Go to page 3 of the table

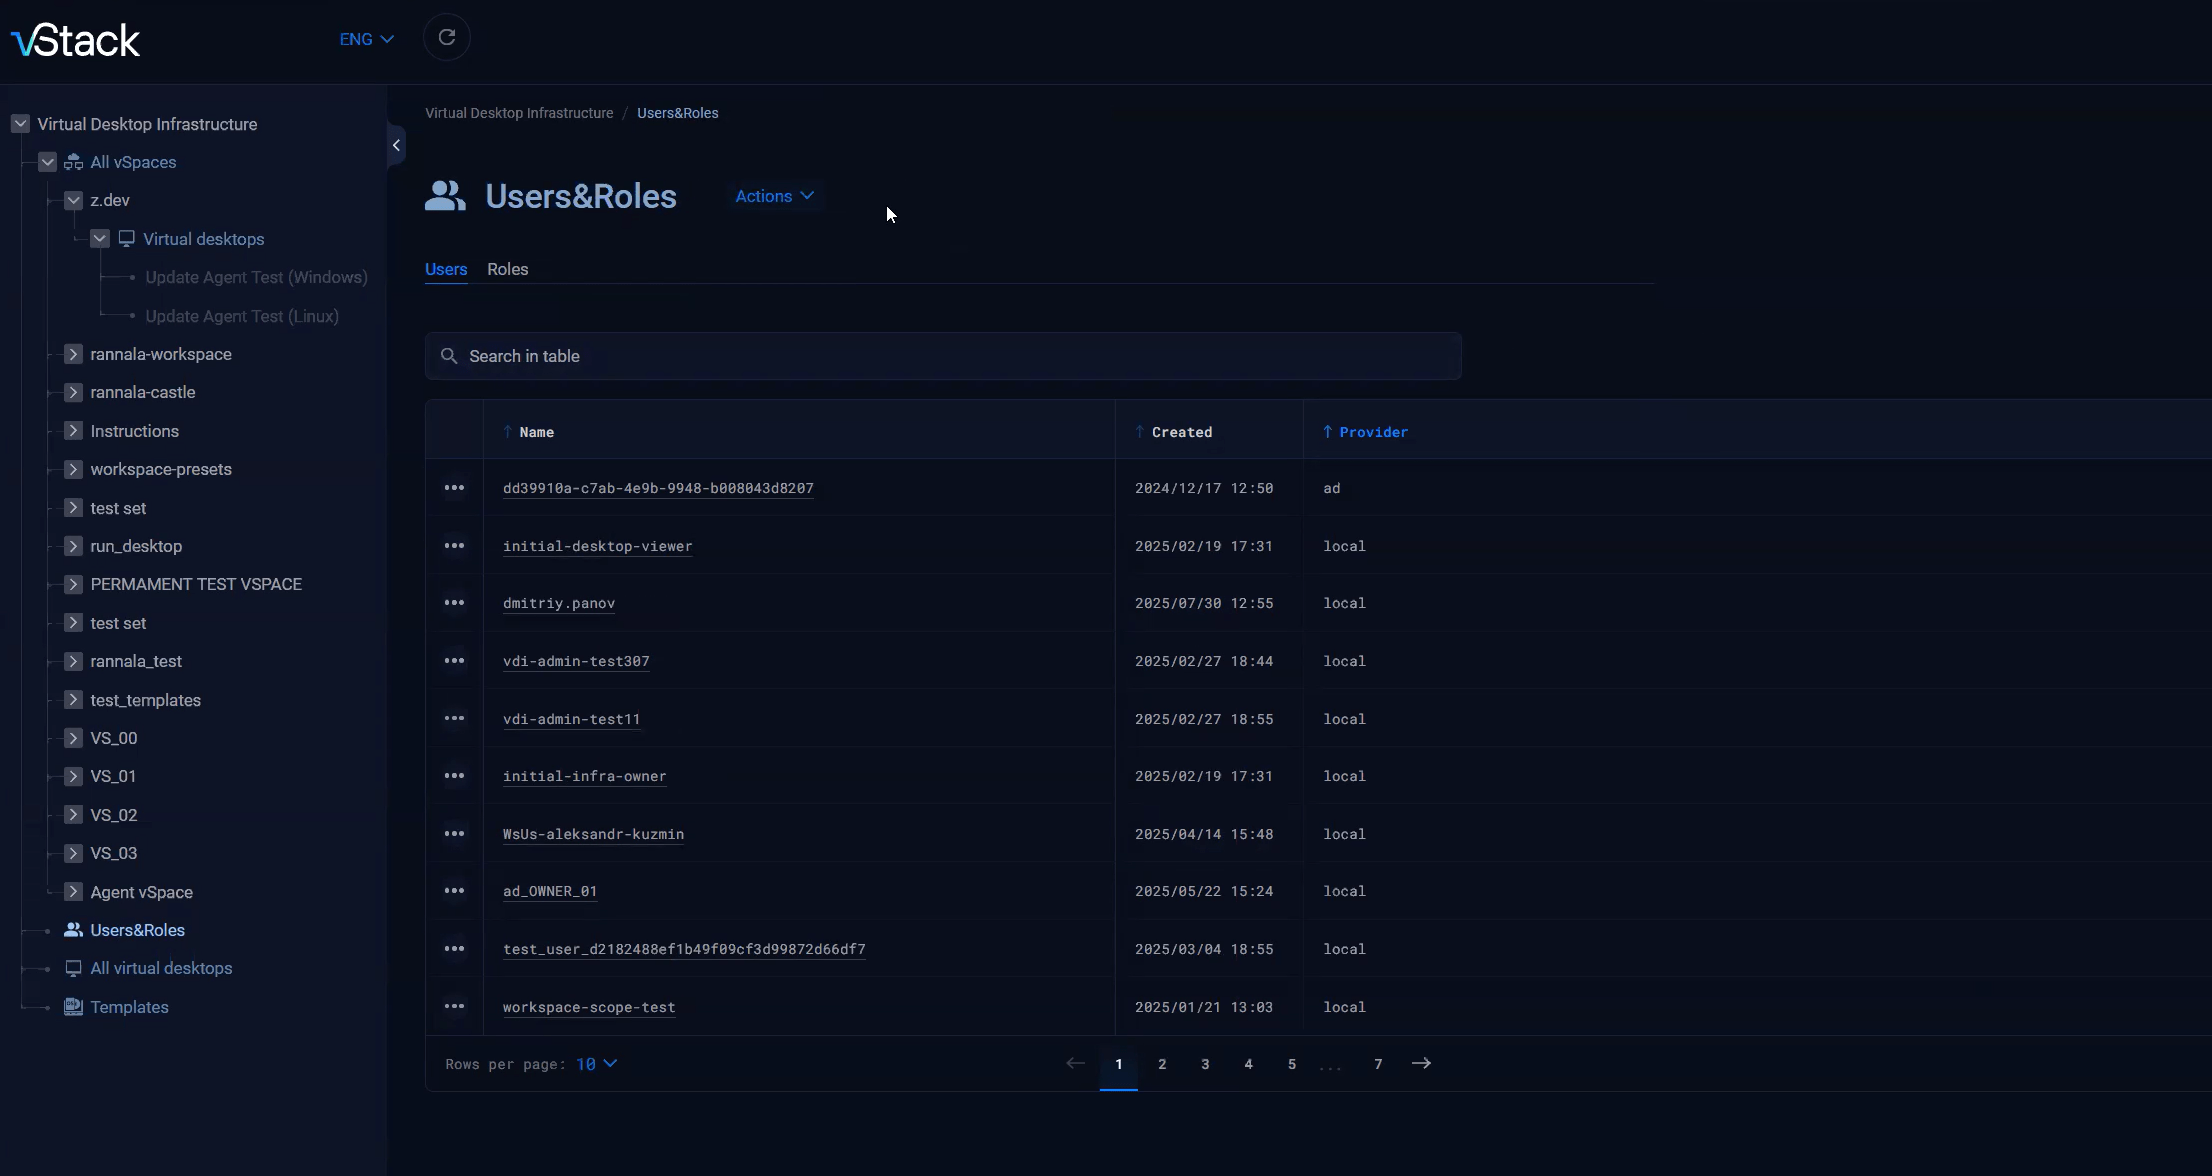coord(1205,1064)
